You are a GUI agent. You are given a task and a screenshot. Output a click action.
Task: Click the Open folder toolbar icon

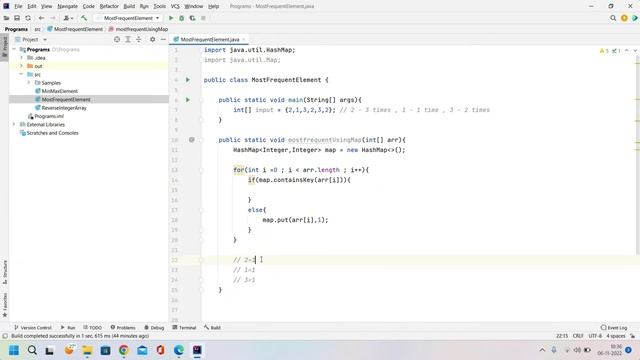tap(7, 18)
